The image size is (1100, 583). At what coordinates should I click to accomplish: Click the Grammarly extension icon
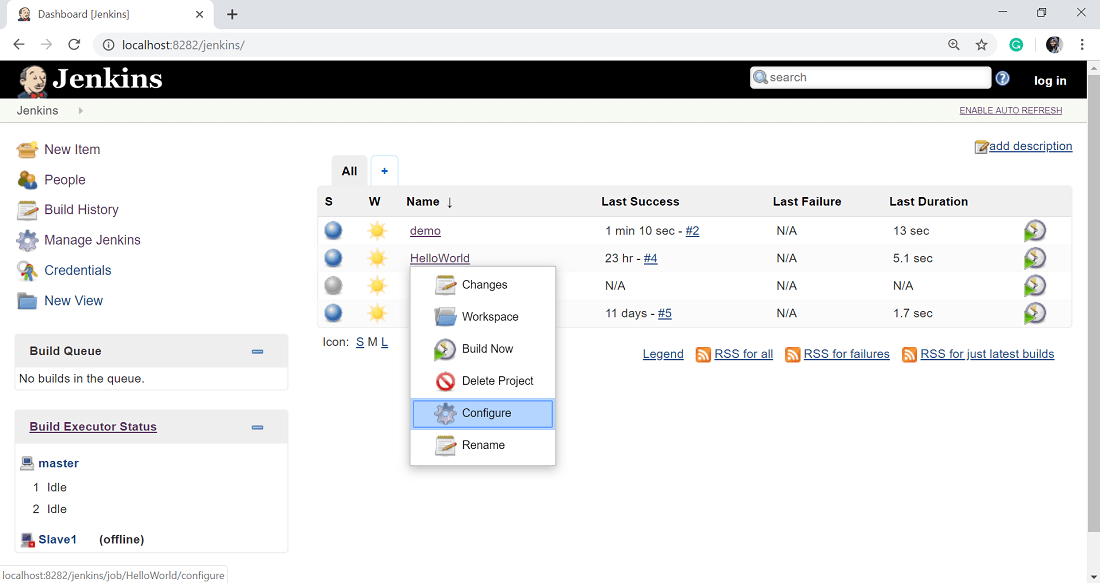1016,45
